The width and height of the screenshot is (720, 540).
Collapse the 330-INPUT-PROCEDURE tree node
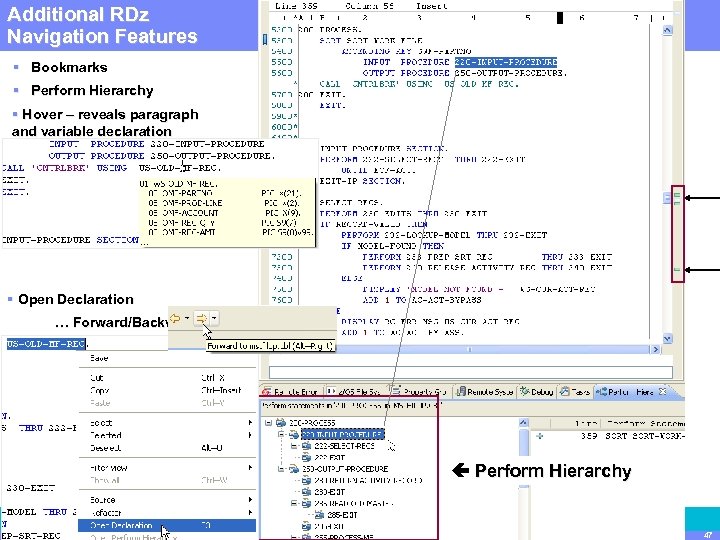pos(281,434)
